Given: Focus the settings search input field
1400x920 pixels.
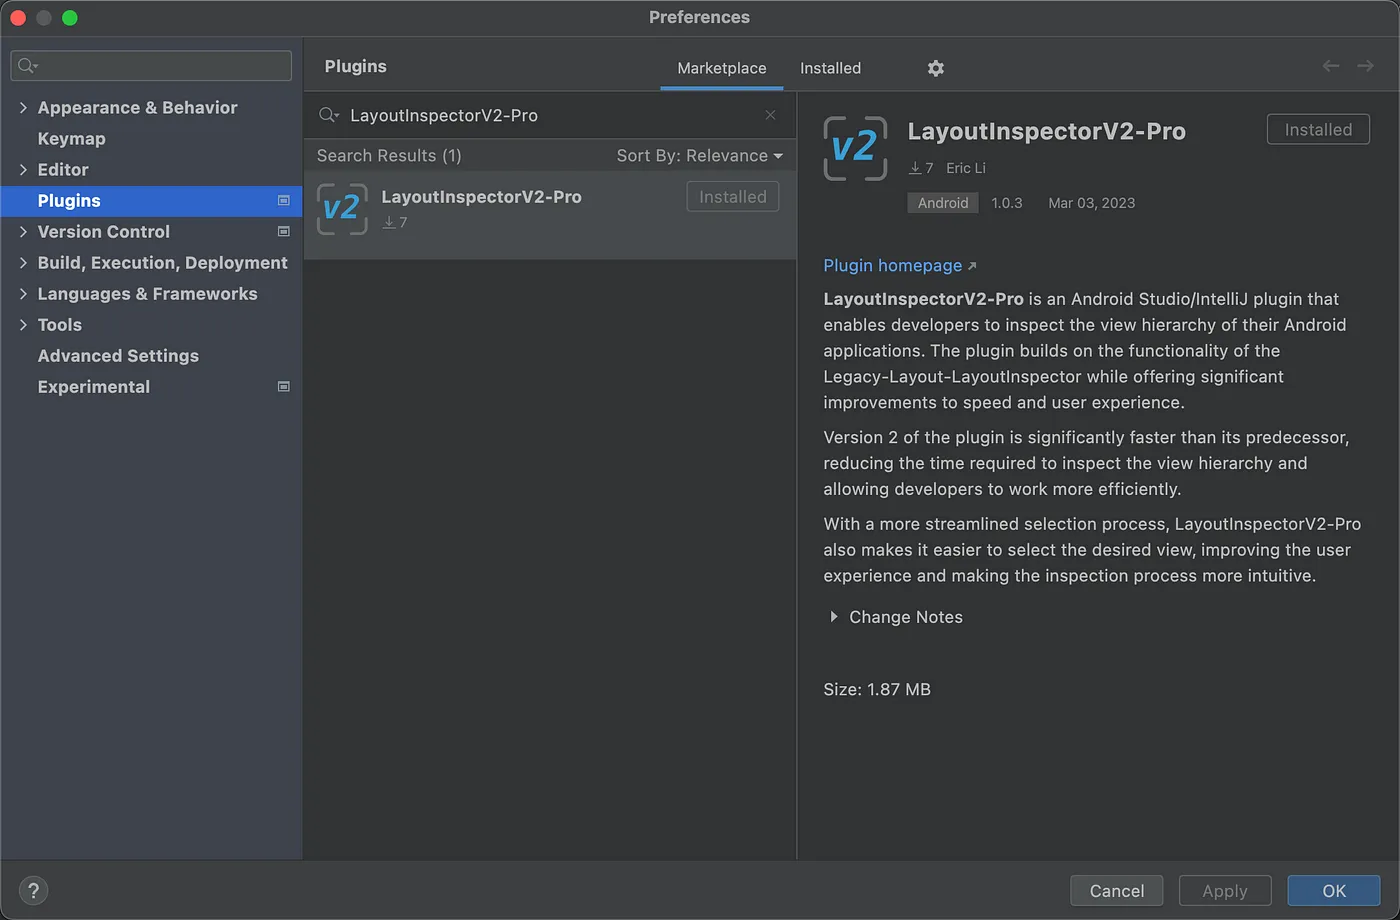Looking at the screenshot, I should pos(151,66).
